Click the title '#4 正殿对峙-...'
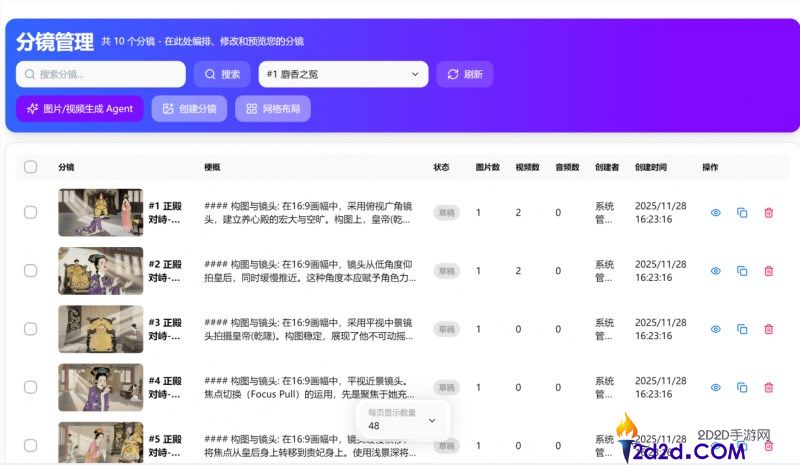The width and height of the screenshot is (800, 465). [165, 387]
